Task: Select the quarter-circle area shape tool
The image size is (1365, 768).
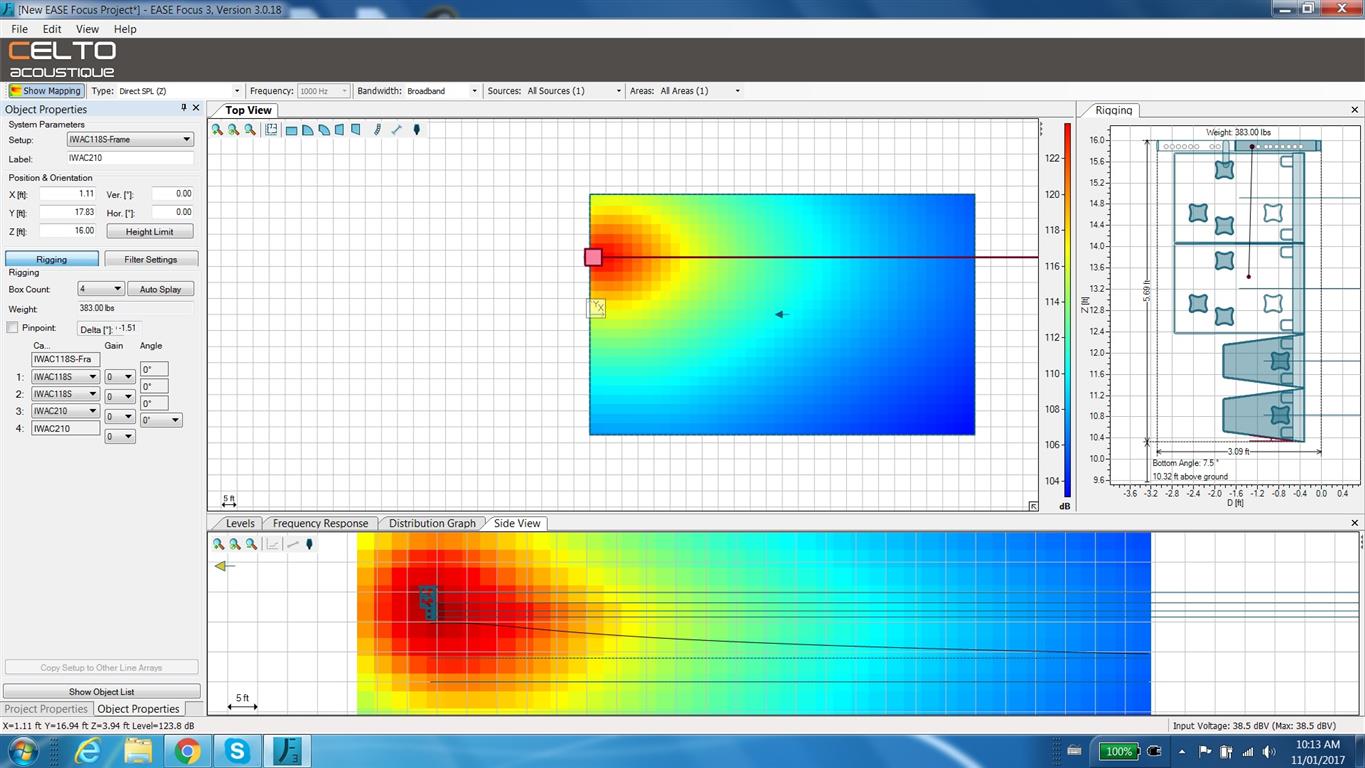Action: pos(308,130)
